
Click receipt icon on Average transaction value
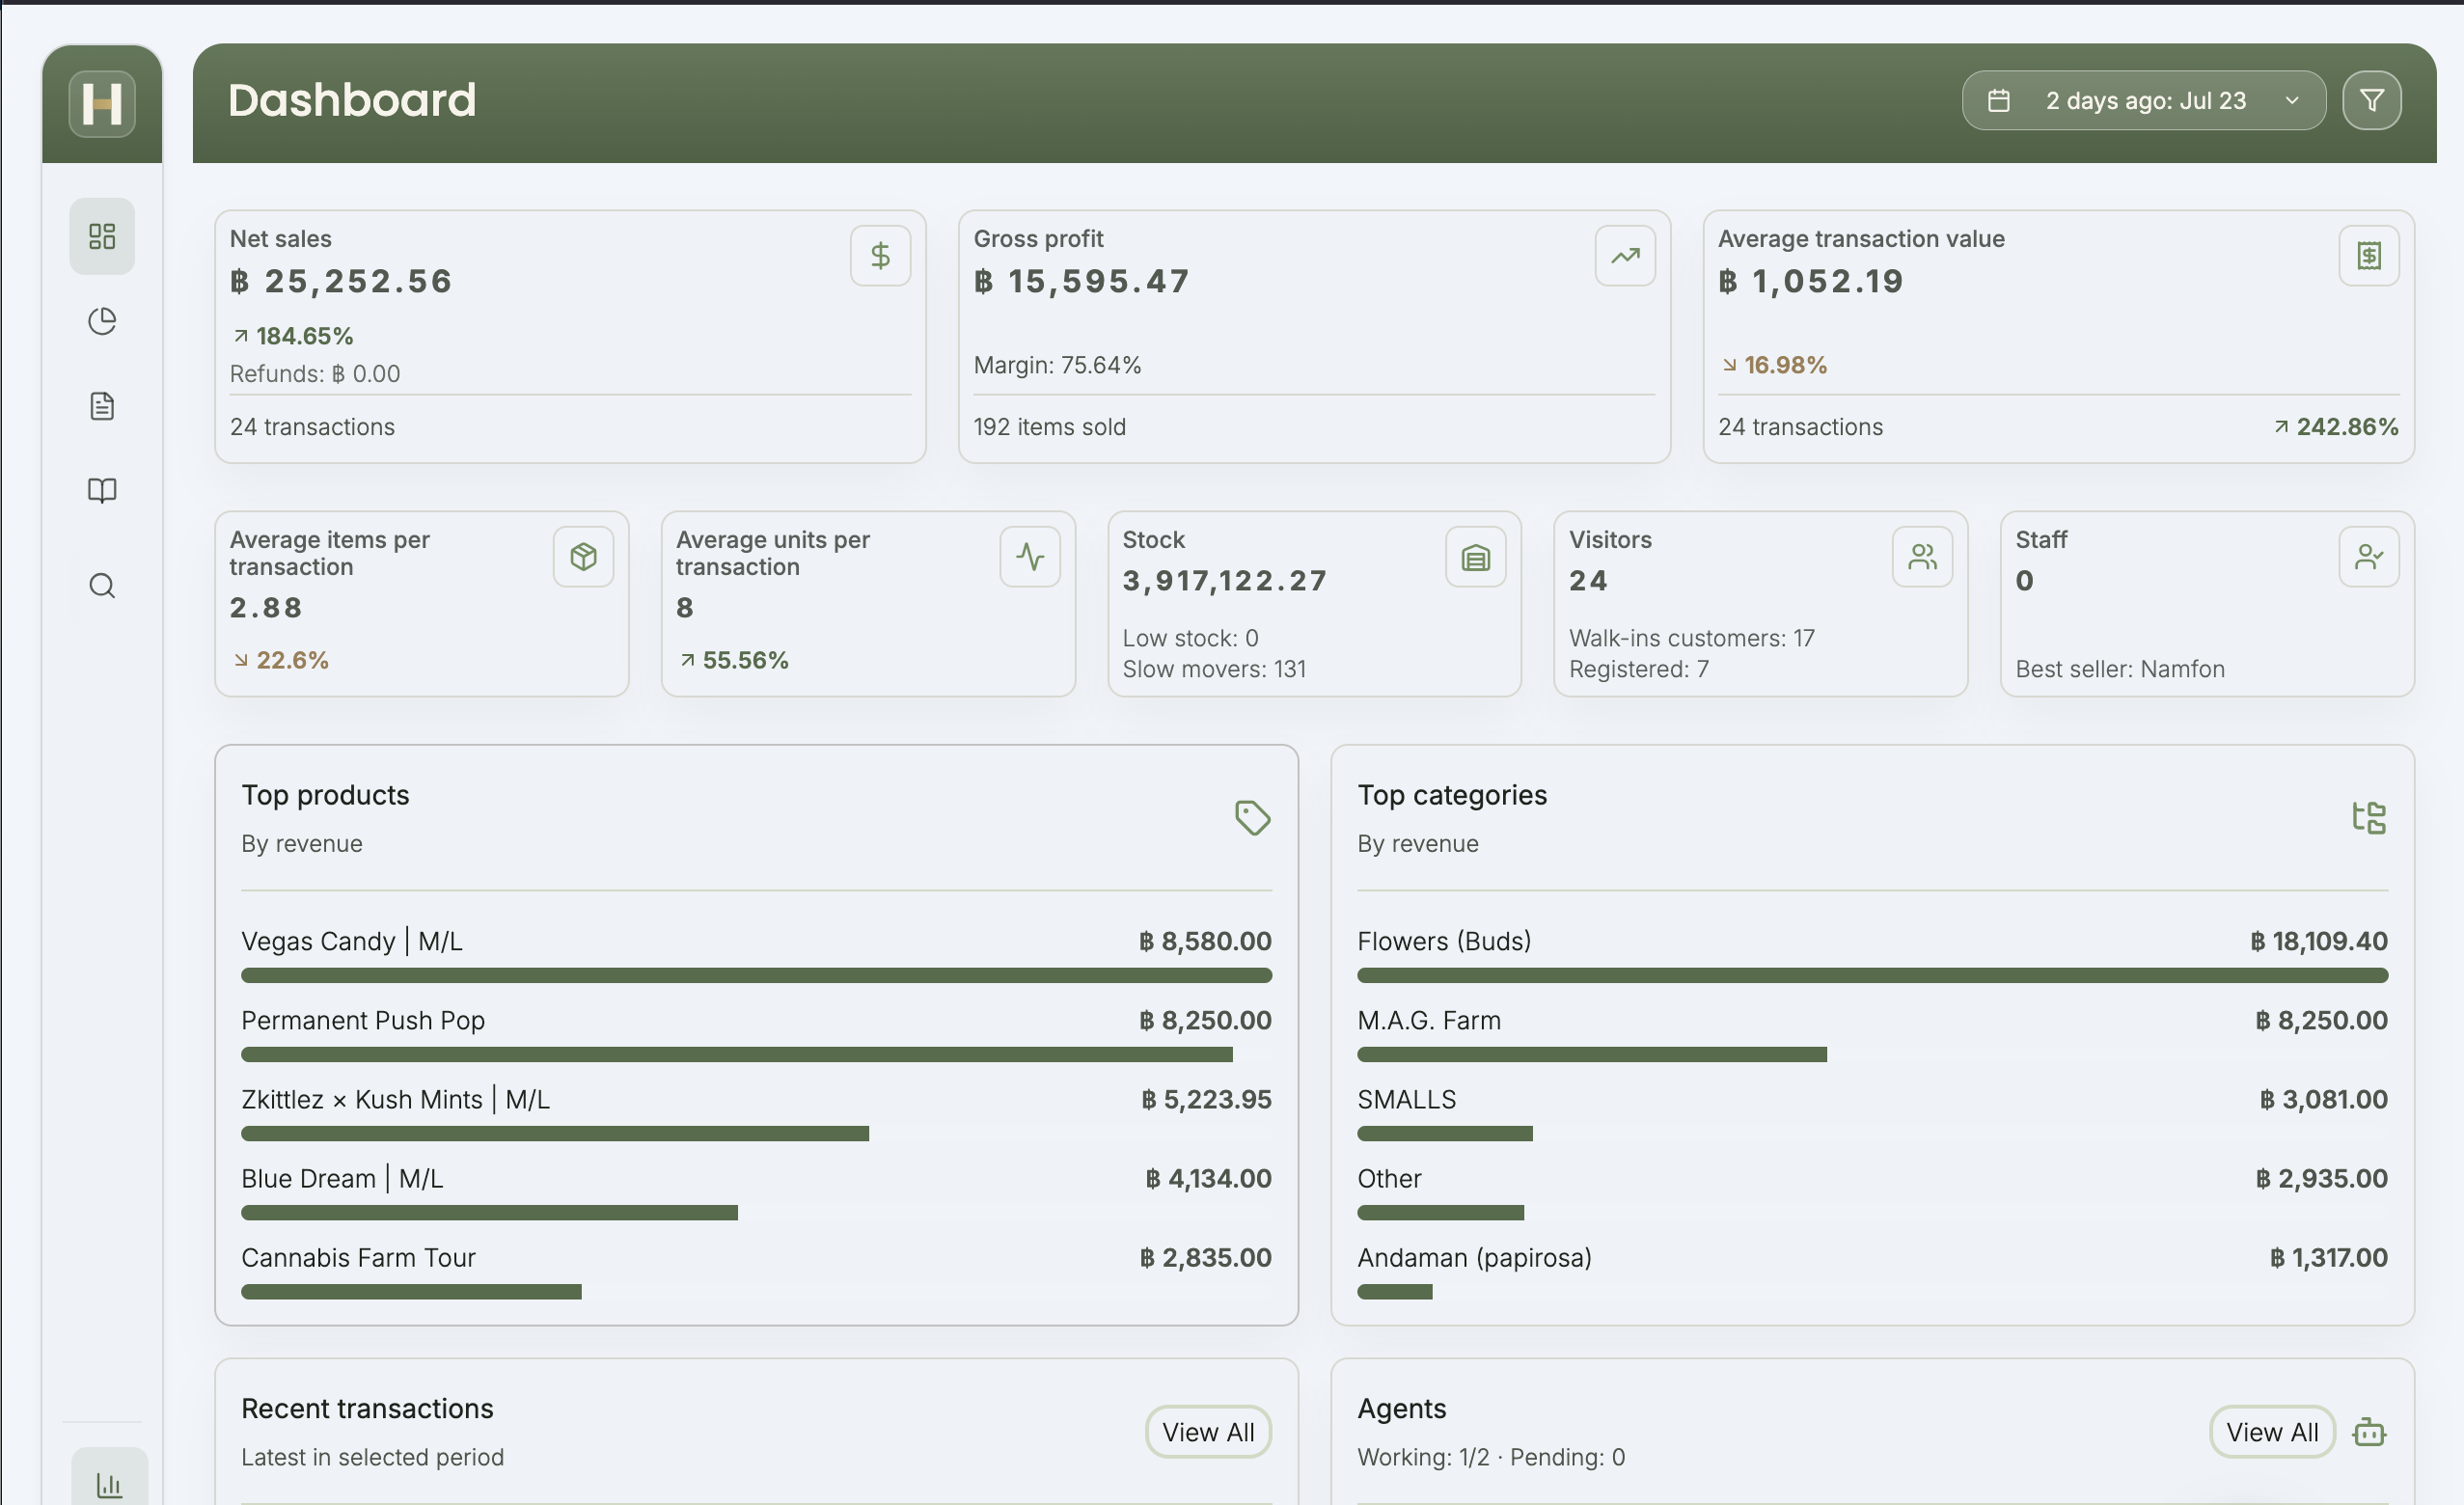click(x=2369, y=256)
